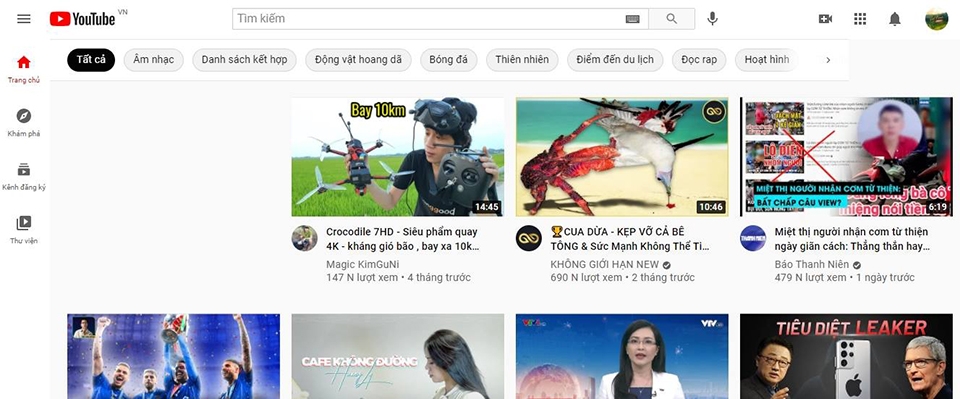Open Thư viện library in sidebar
The image size is (960, 399).
[24, 230]
